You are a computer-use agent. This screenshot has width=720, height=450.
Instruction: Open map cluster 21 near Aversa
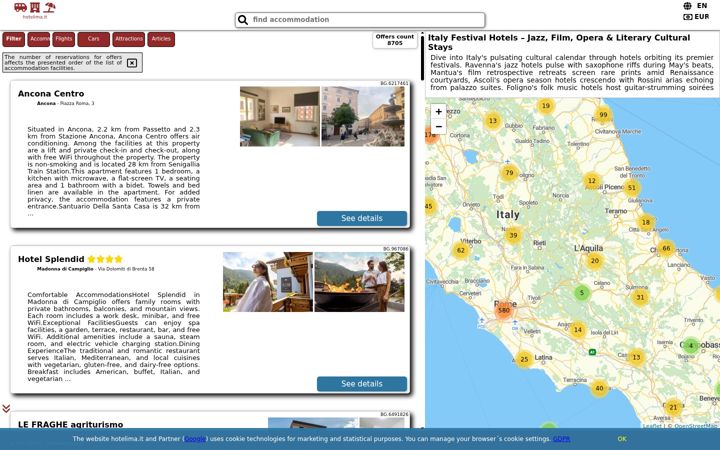pos(673,407)
